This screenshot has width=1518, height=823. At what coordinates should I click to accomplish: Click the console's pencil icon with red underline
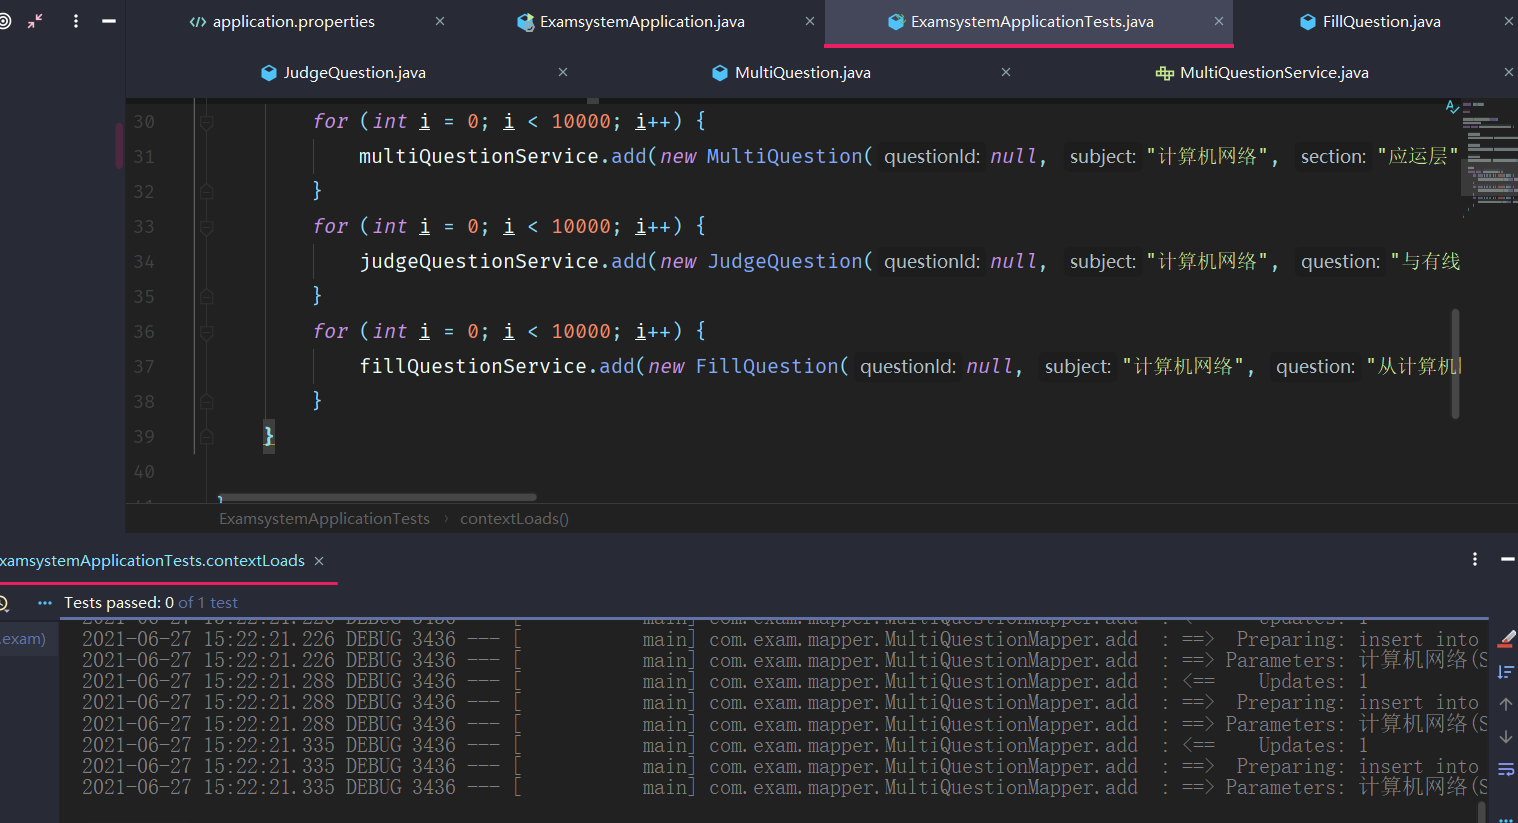pyautogui.click(x=1506, y=639)
